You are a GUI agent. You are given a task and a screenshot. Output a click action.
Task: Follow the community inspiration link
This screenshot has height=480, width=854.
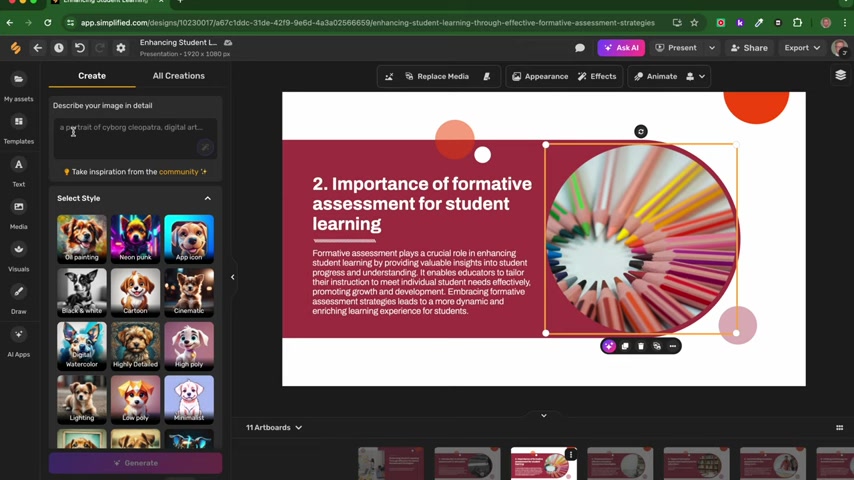tap(178, 172)
